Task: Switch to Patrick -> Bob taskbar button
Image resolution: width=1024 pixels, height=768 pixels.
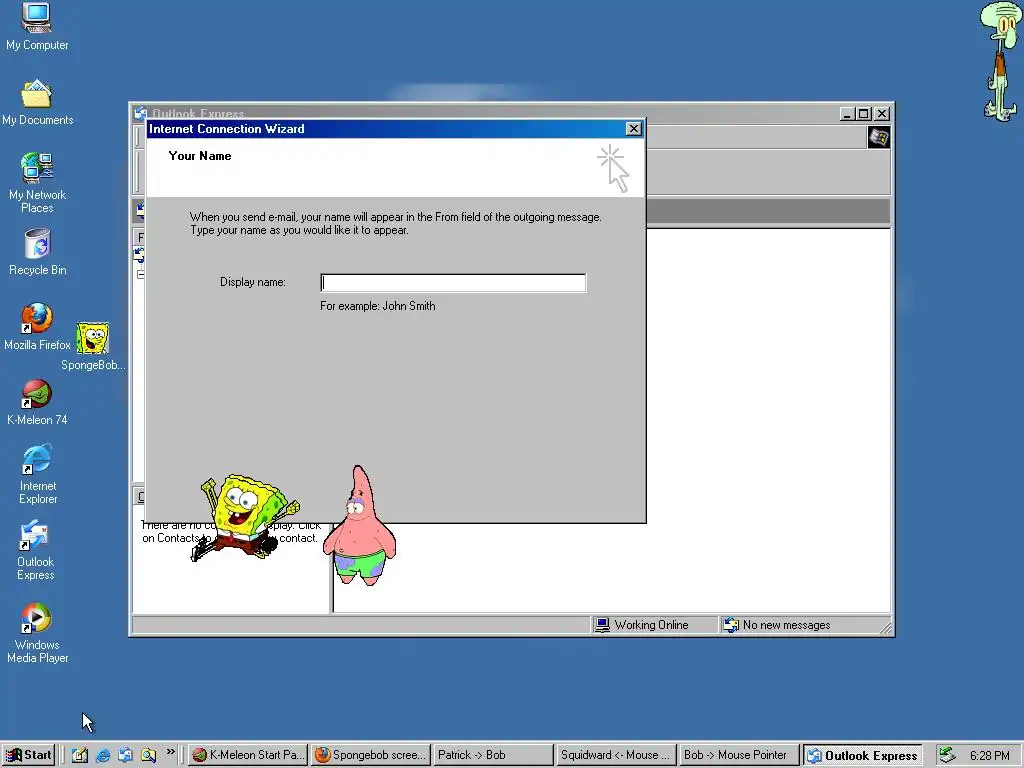Action: click(x=492, y=755)
